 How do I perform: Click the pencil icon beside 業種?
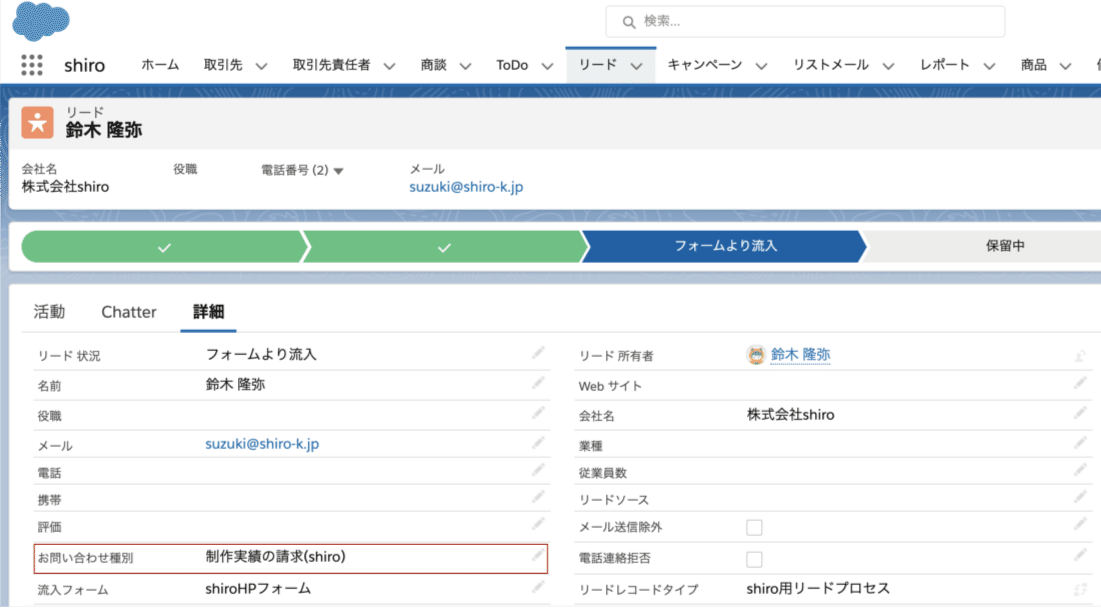click(1080, 443)
